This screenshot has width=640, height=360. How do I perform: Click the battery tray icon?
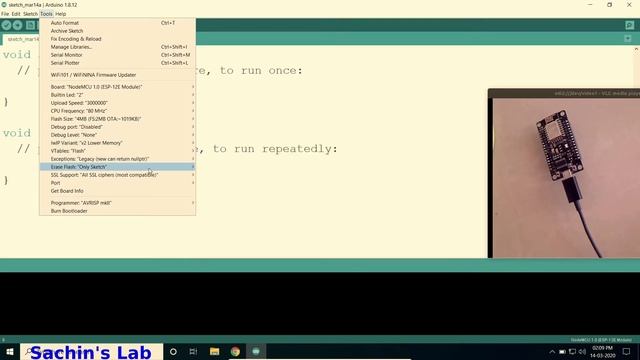pos(562,351)
